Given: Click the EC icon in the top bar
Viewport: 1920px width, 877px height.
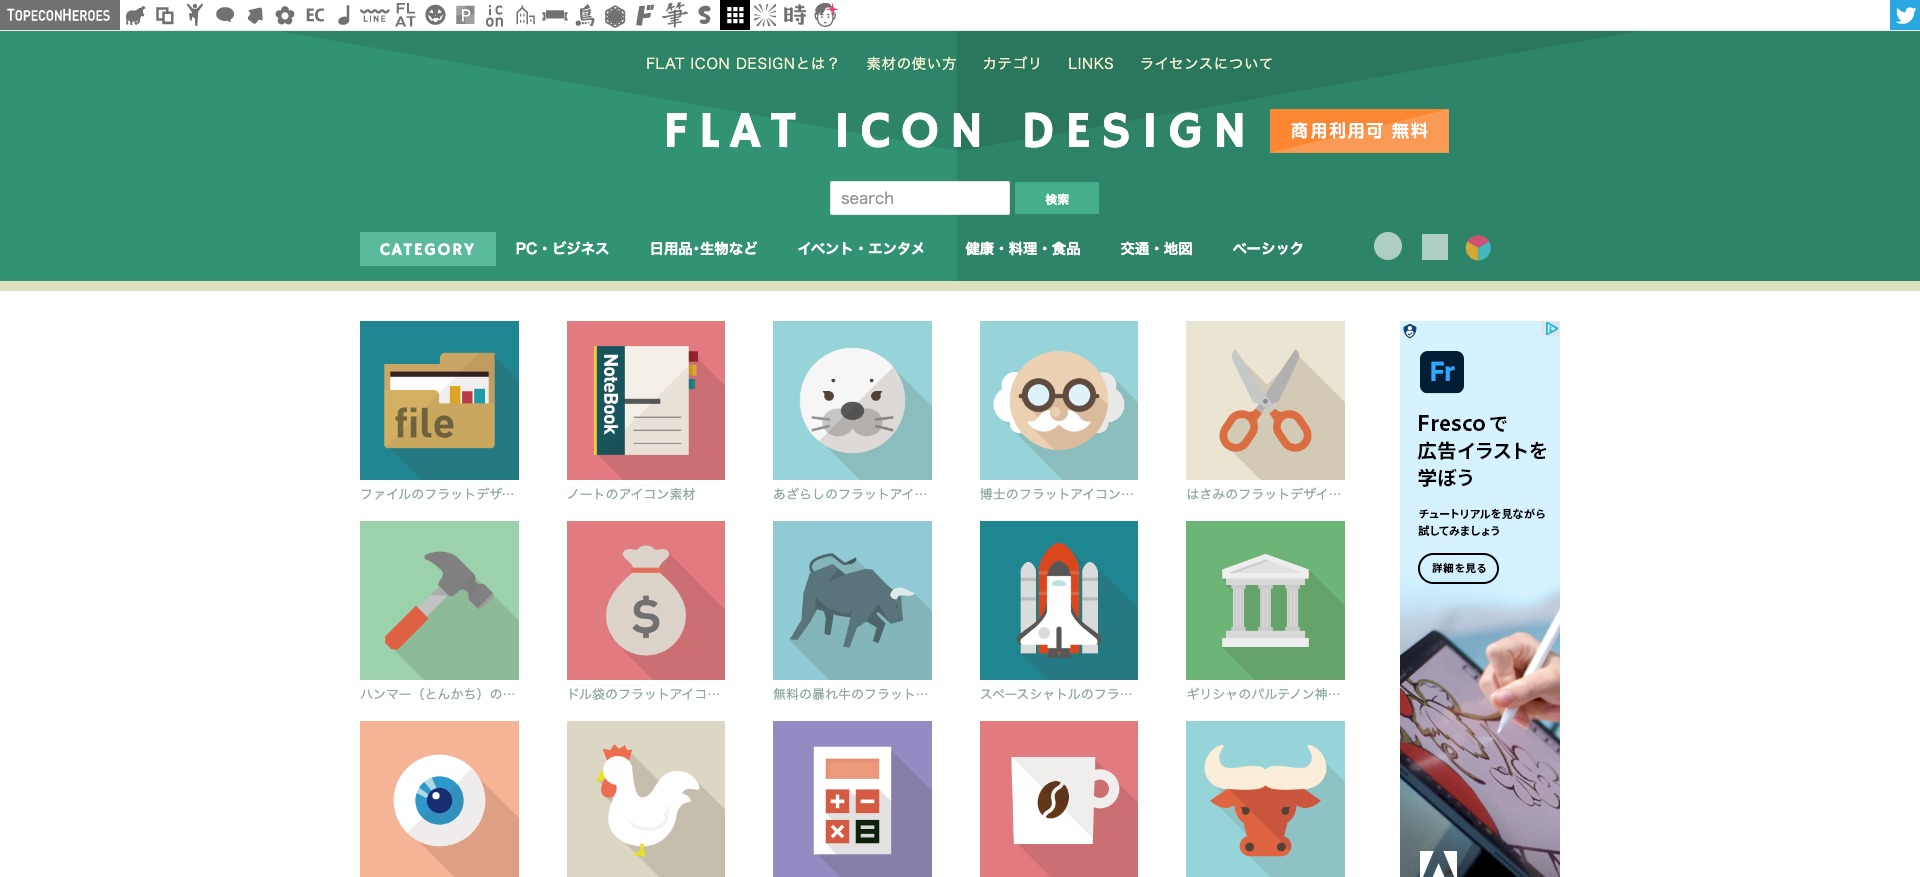Looking at the screenshot, I should (x=315, y=15).
